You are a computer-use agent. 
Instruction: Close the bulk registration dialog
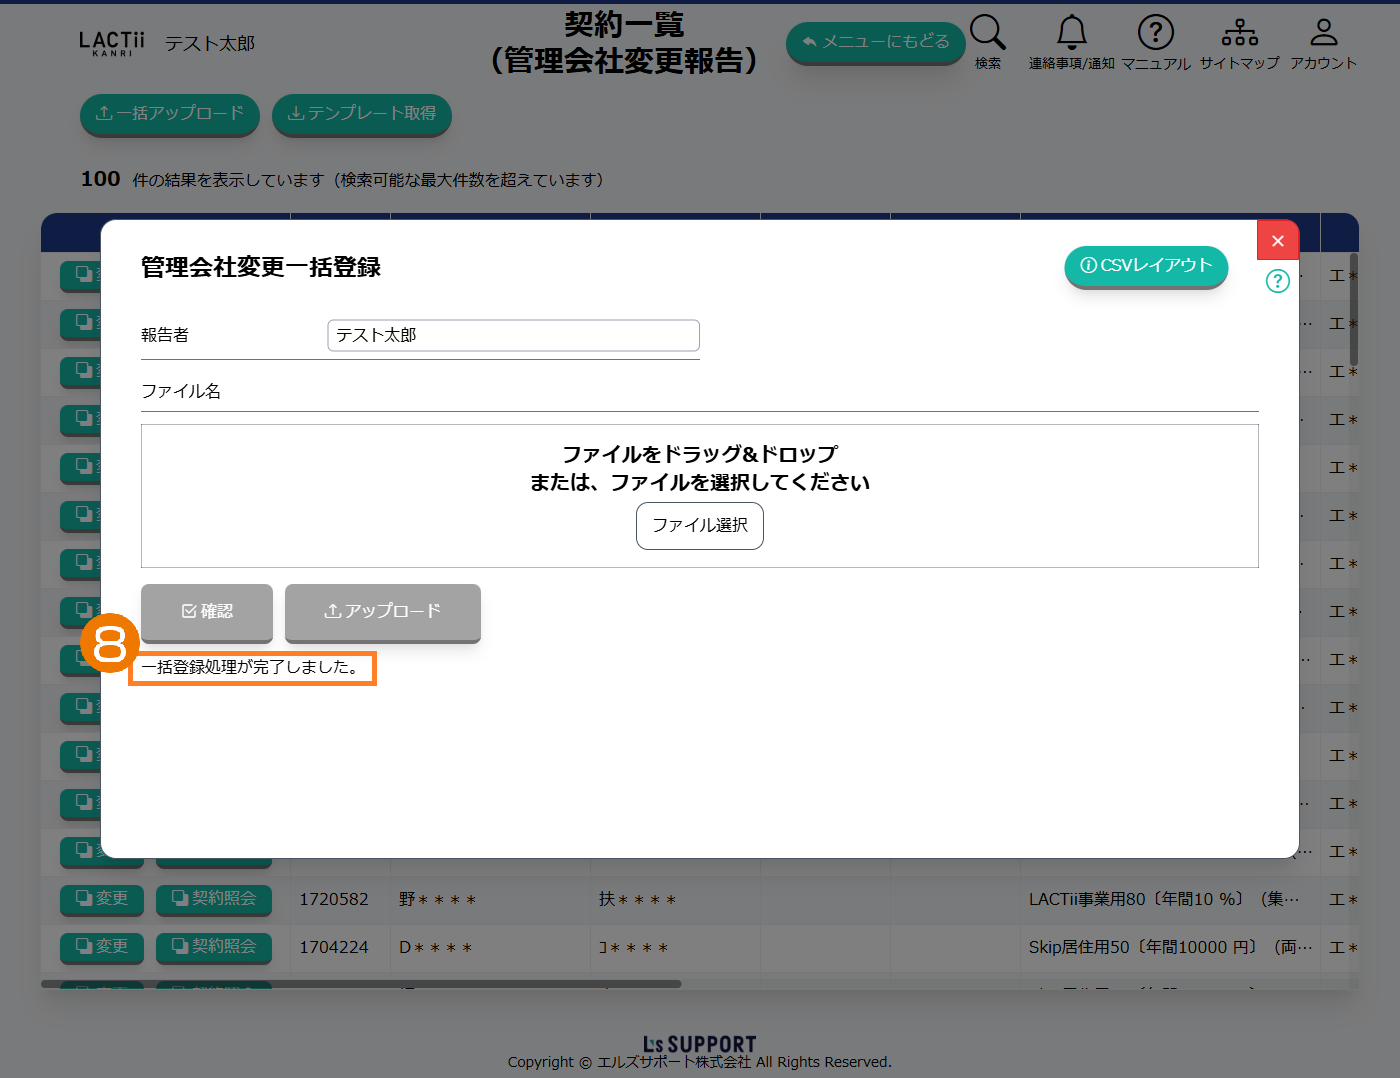pyautogui.click(x=1277, y=241)
